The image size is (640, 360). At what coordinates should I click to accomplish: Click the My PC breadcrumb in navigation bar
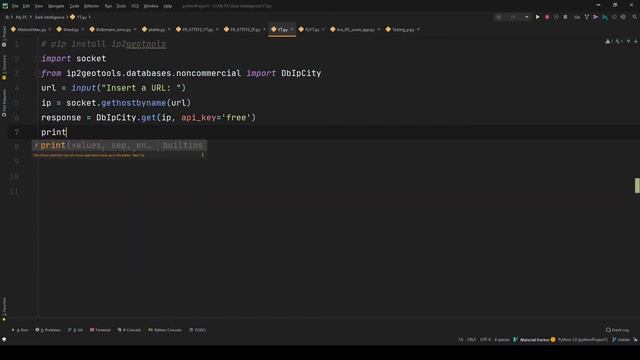(21, 17)
